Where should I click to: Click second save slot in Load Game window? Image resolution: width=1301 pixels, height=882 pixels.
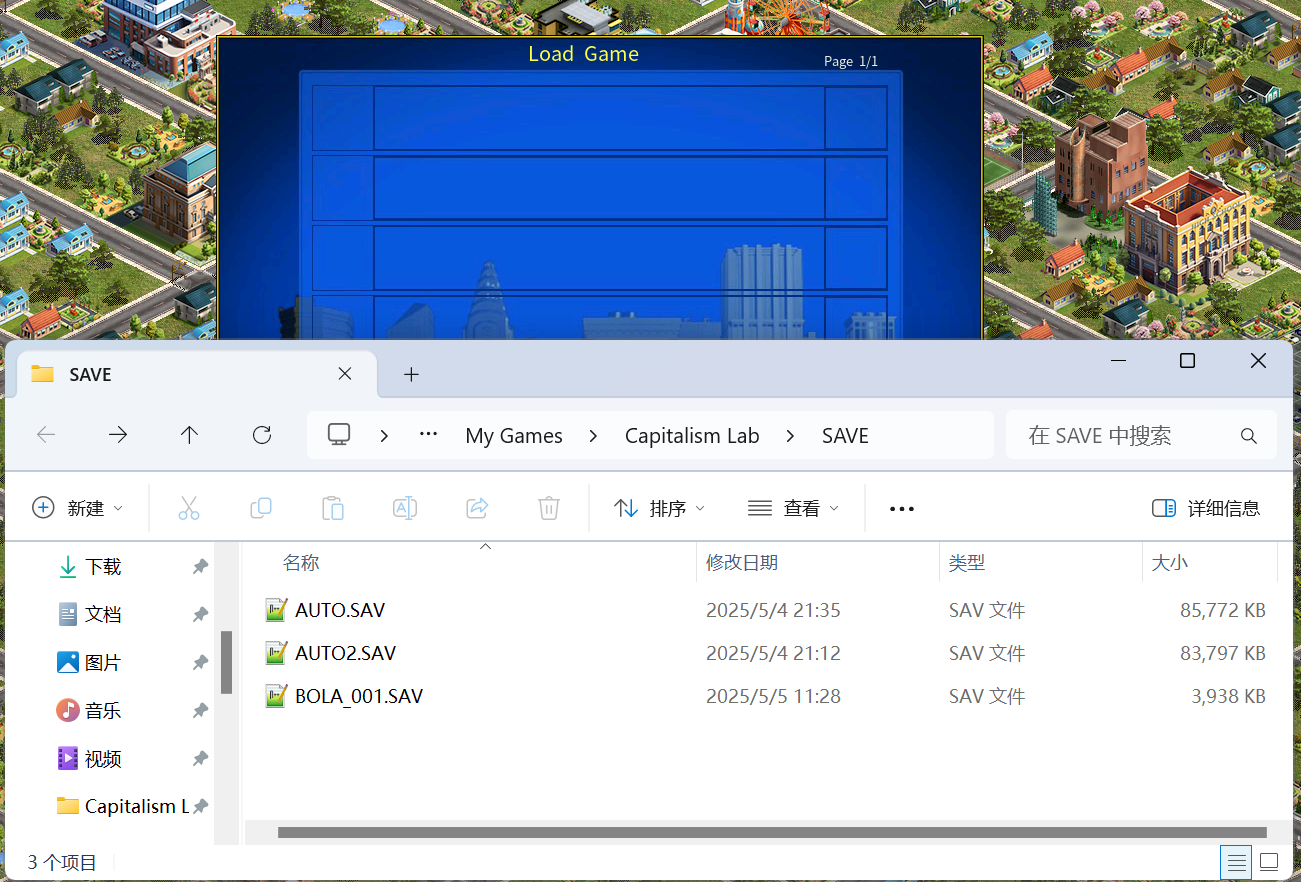pos(600,188)
